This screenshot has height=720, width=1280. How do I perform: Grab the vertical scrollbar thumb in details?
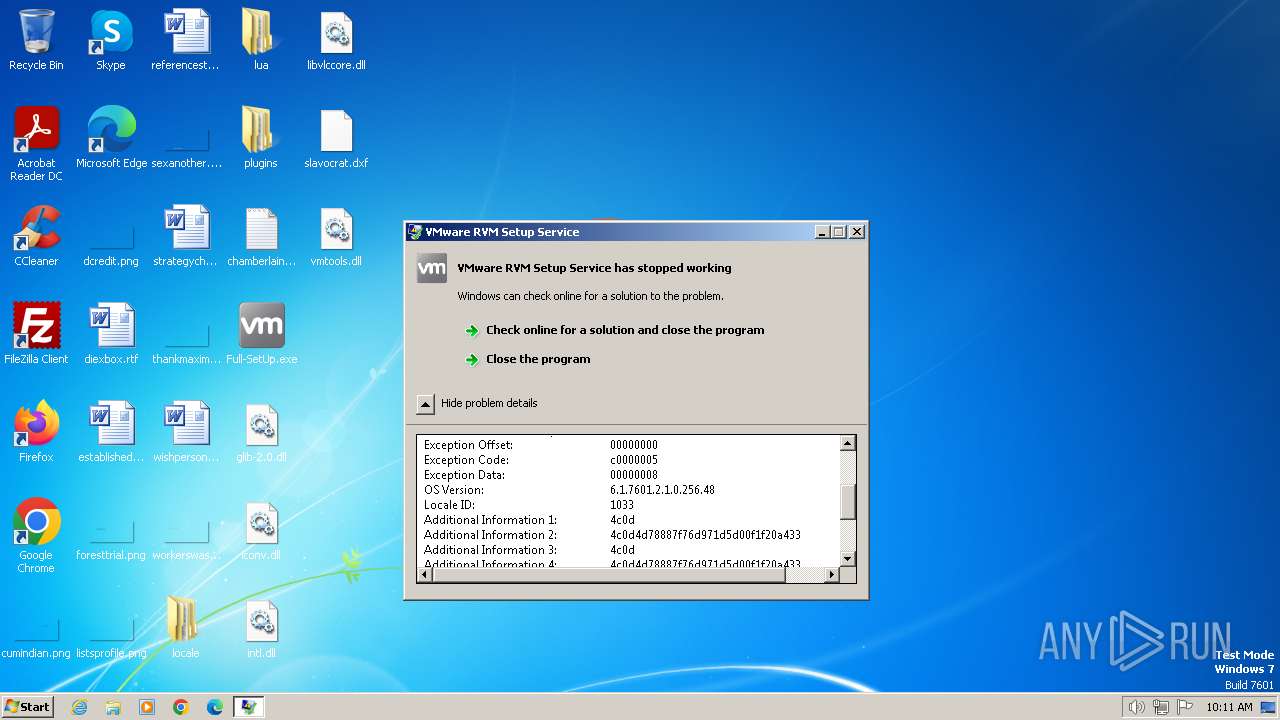pyautogui.click(x=847, y=502)
